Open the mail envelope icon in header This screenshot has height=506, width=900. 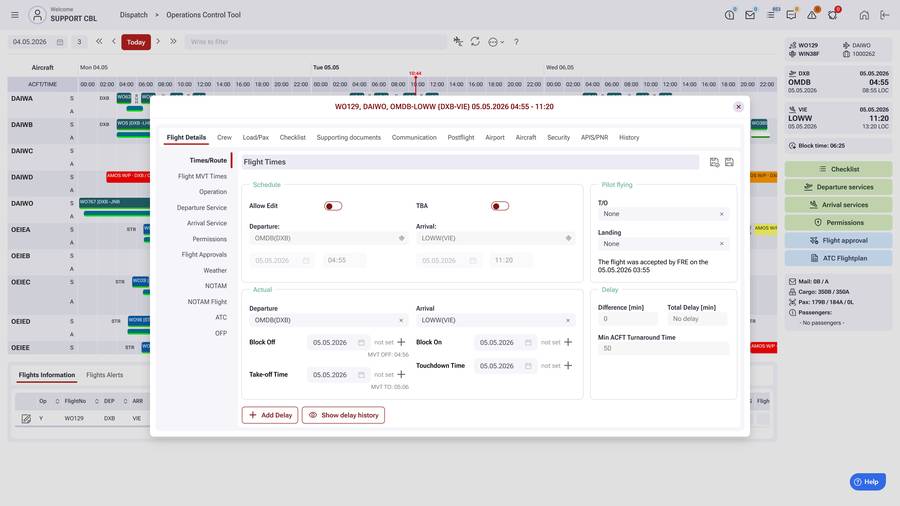(x=750, y=15)
